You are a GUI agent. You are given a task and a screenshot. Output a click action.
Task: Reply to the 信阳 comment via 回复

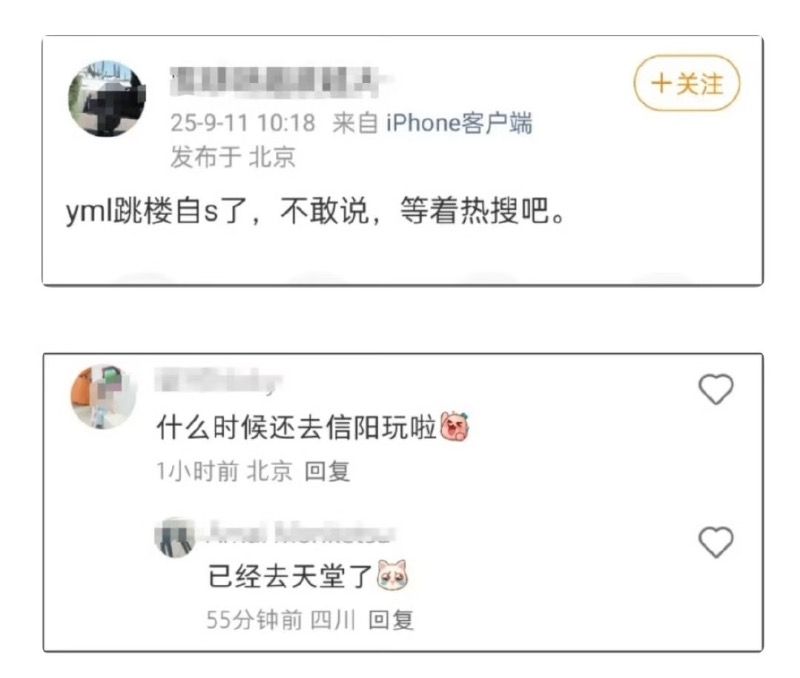click(x=327, y=471)
